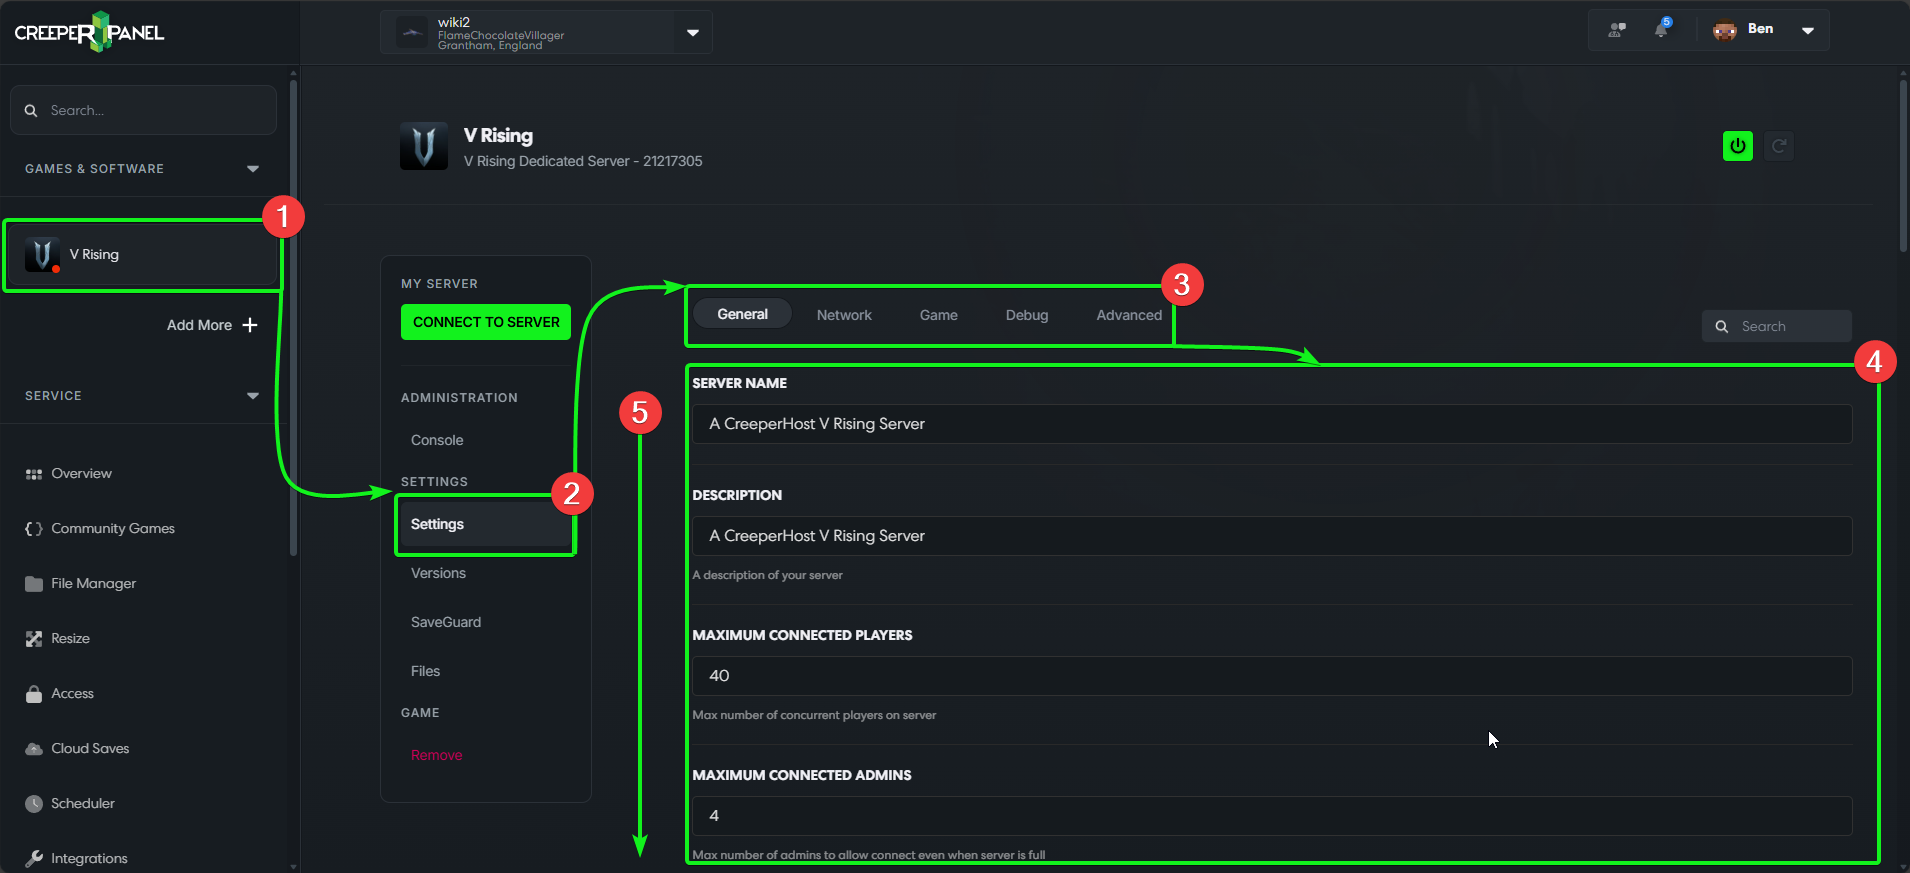The image size is (1910, 873).
Task: Open the Ben user menu arrow
Action: pos(1808,31)
